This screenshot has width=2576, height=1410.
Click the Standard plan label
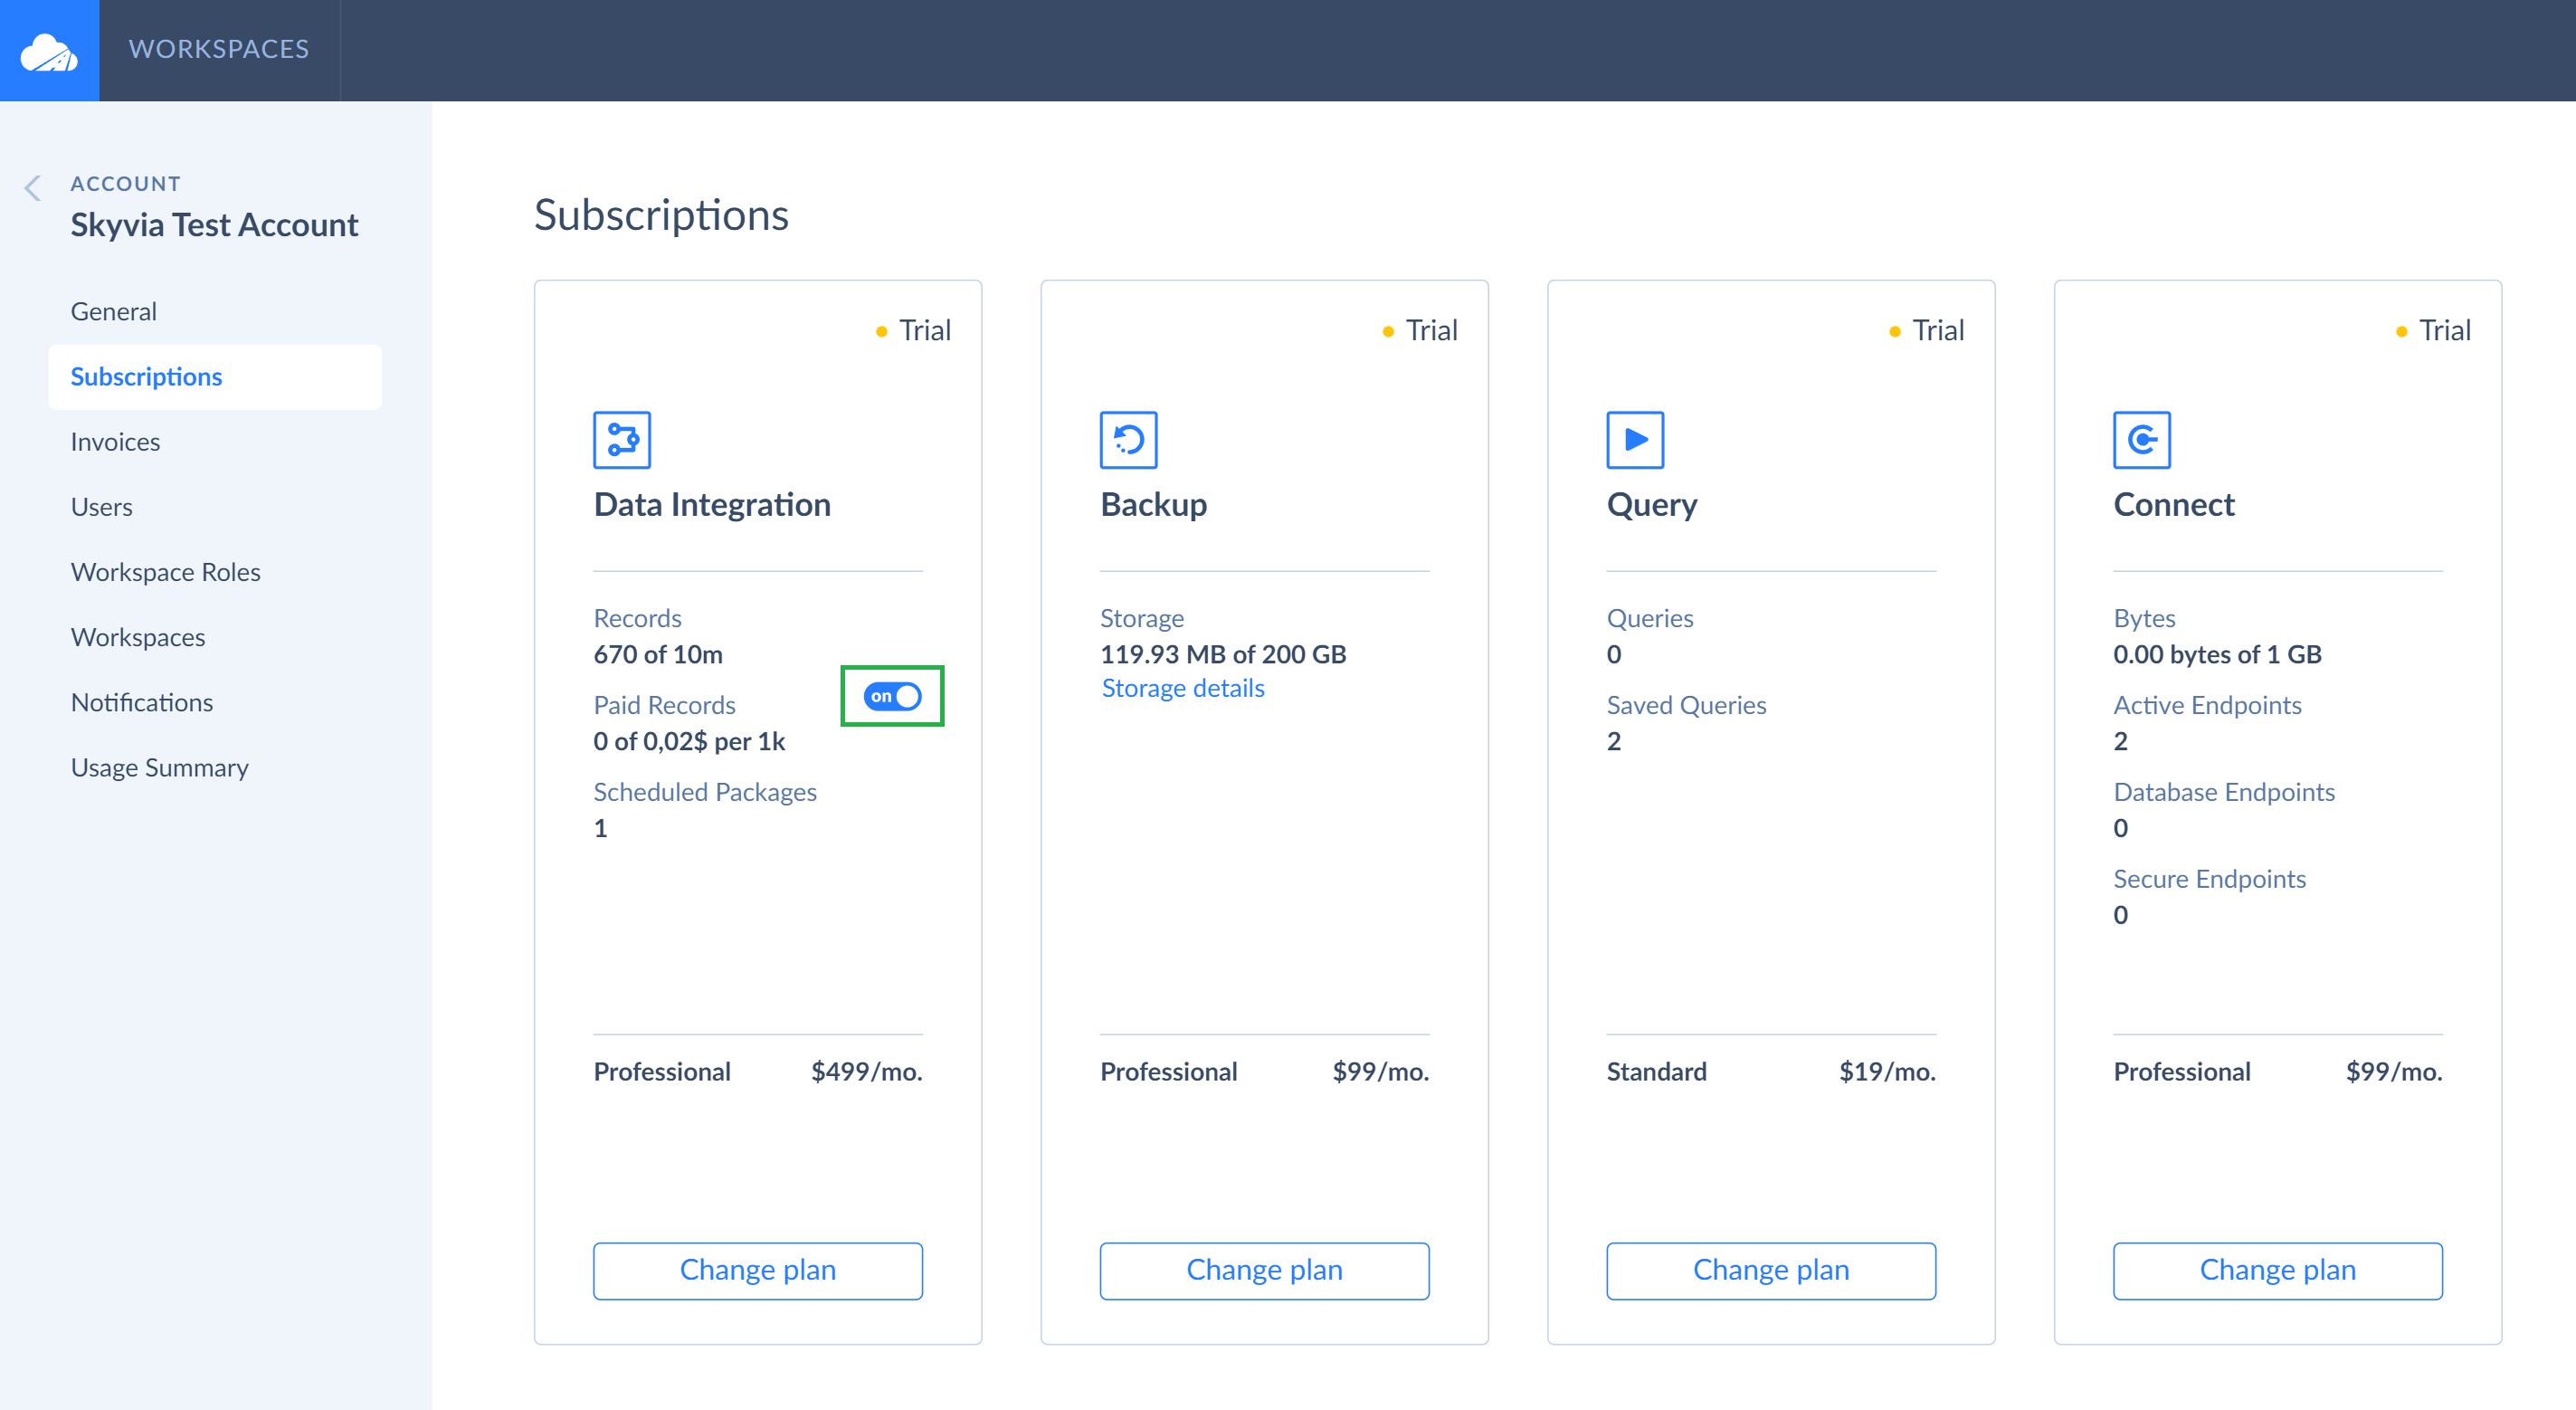[1656, 1071]
